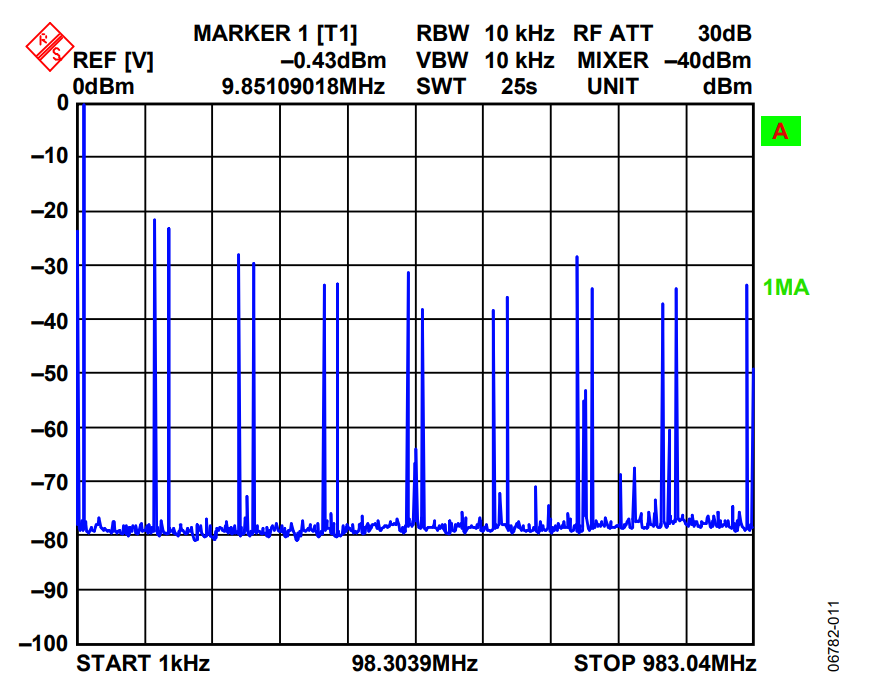Viewport: 871px width, 687px height.
Task: Click the REF [V] 0dBm reference label
Action: coord(112,74)
